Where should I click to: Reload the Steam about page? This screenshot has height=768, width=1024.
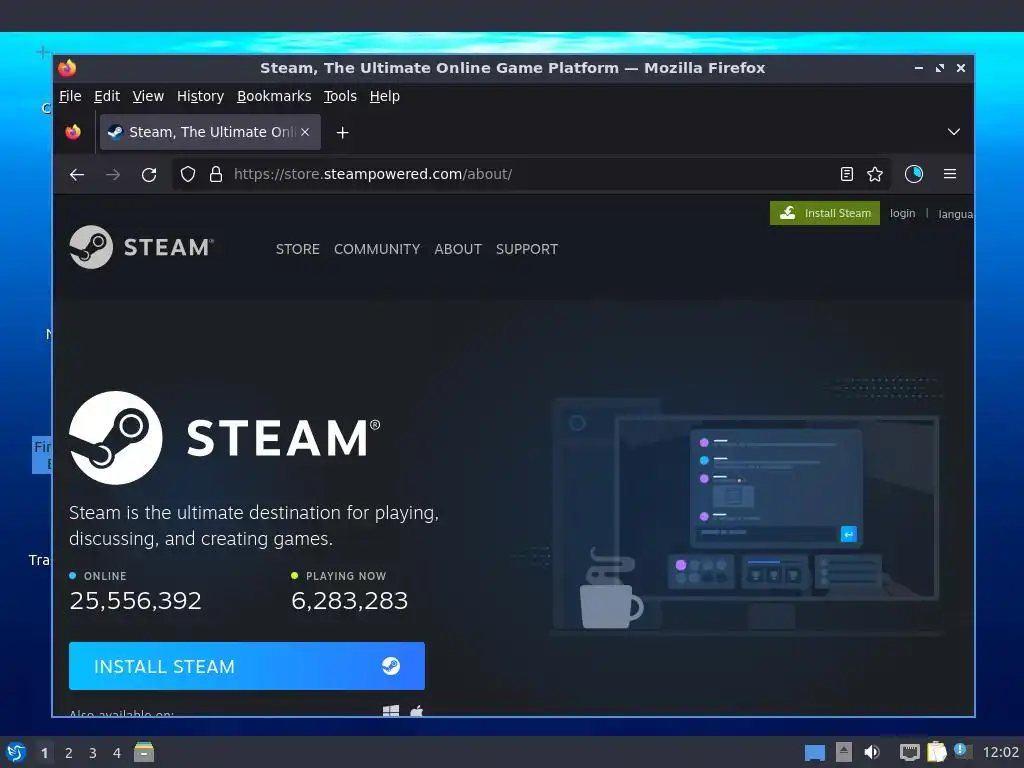point(149,174)
